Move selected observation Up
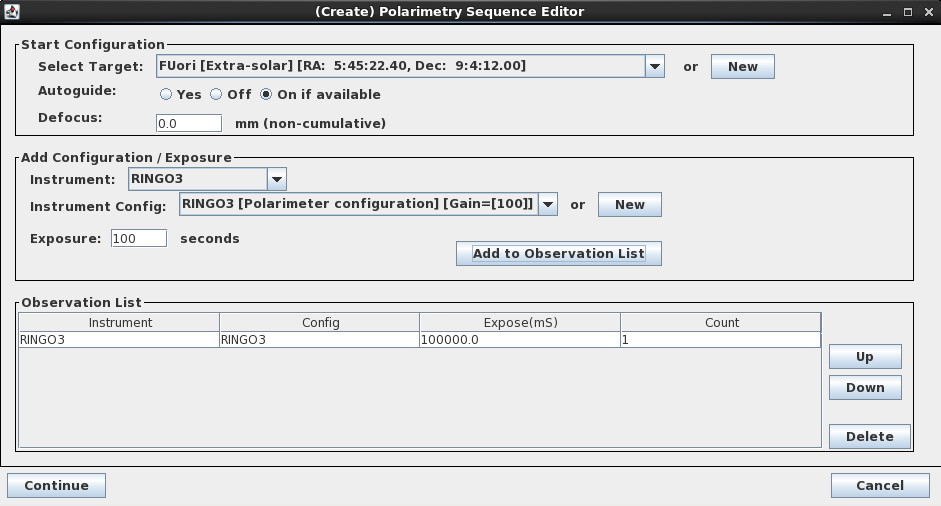Image resolution: width=941 pixels, height=506 pixels. [x=865, y=357]
